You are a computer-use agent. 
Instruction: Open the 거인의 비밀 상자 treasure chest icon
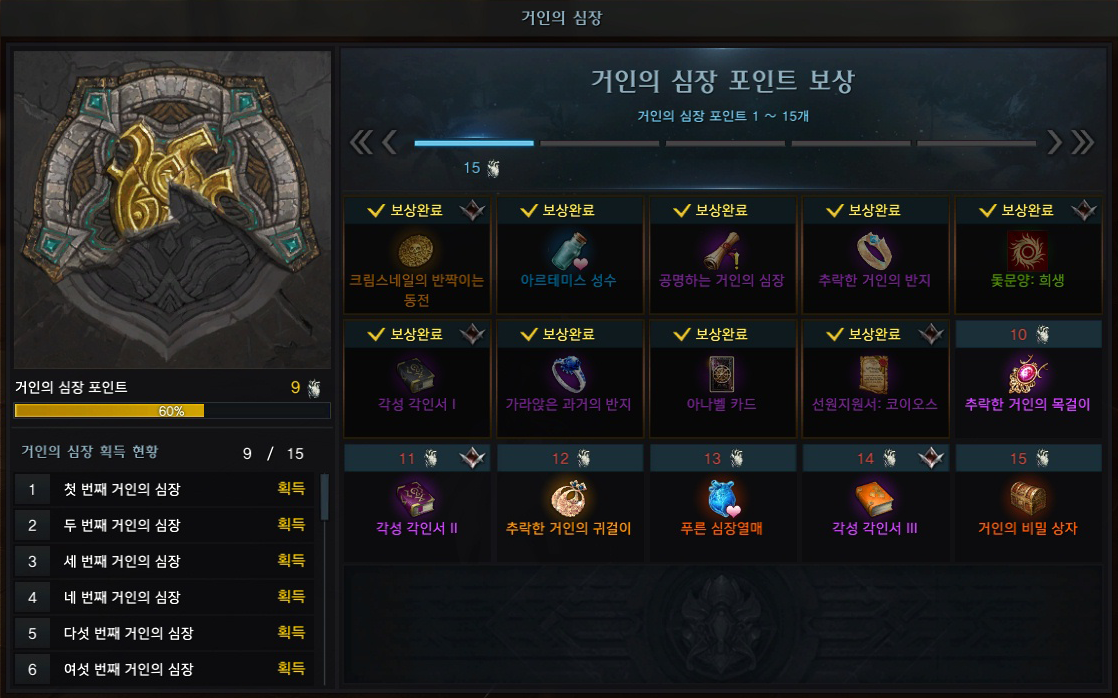(x=1027, y=498)
